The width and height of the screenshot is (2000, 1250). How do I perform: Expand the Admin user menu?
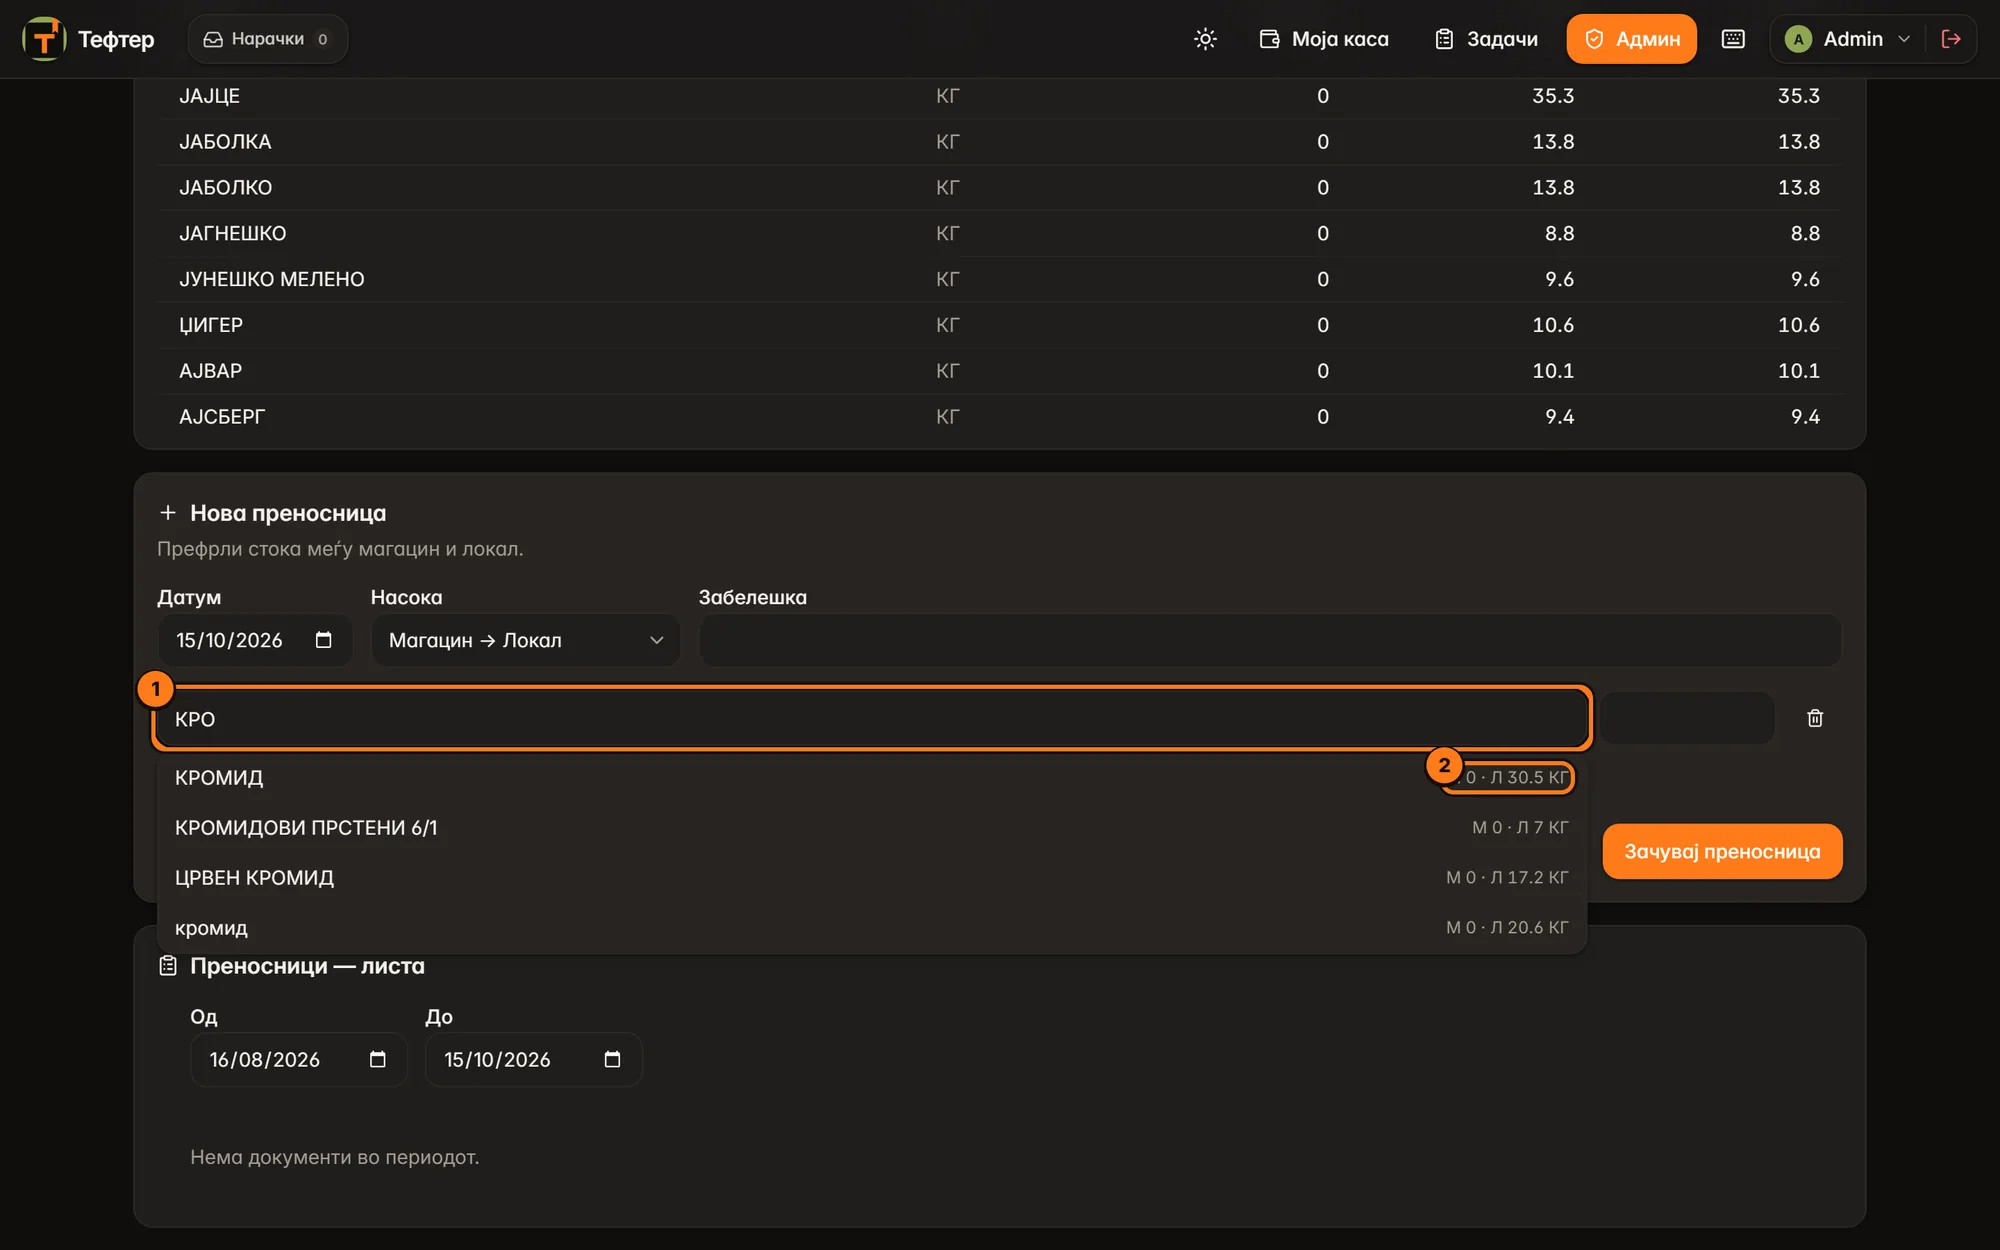point(1848,39)
